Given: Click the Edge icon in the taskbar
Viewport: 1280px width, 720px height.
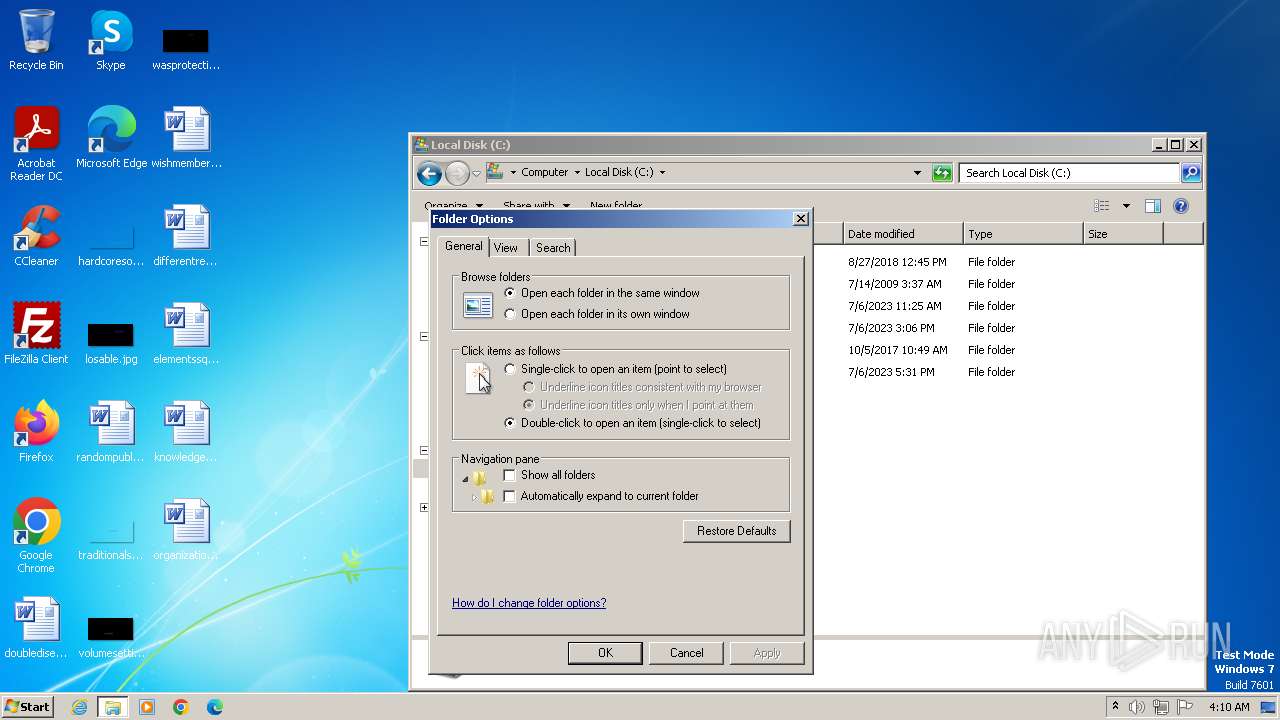Looking at the screenshot, I should pos(215,707).
